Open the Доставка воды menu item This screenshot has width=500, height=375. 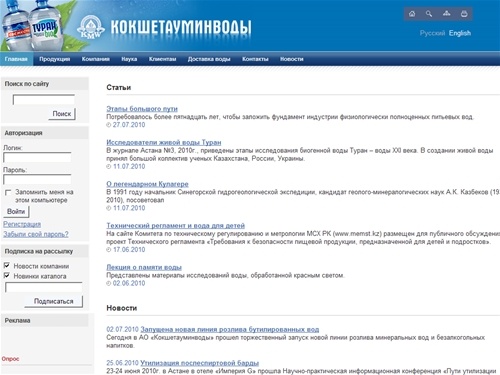209,59
